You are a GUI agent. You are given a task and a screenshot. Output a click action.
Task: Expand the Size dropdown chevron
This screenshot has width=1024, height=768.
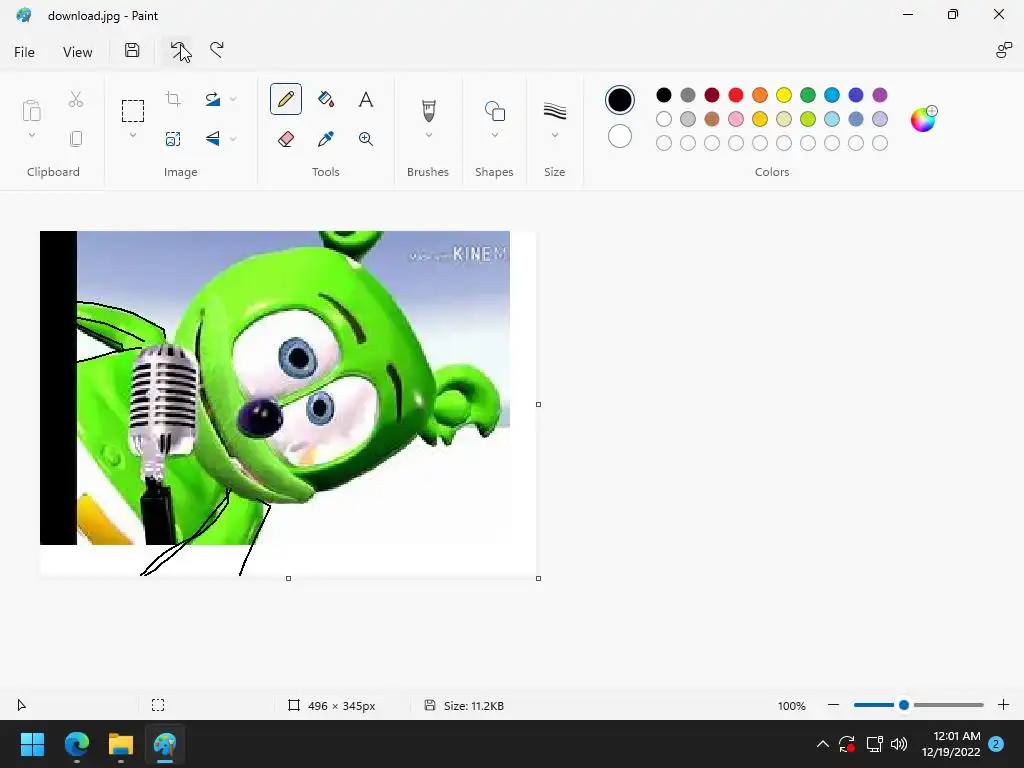554,135
